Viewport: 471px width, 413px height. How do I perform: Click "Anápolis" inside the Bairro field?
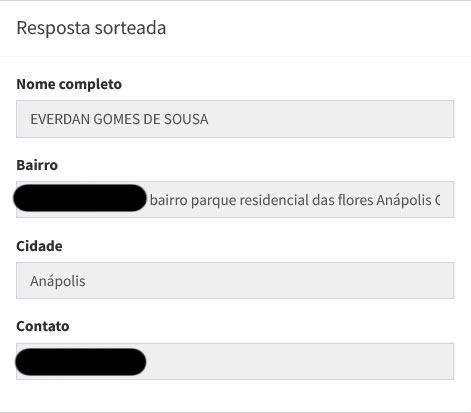click(x=404, y=200)
